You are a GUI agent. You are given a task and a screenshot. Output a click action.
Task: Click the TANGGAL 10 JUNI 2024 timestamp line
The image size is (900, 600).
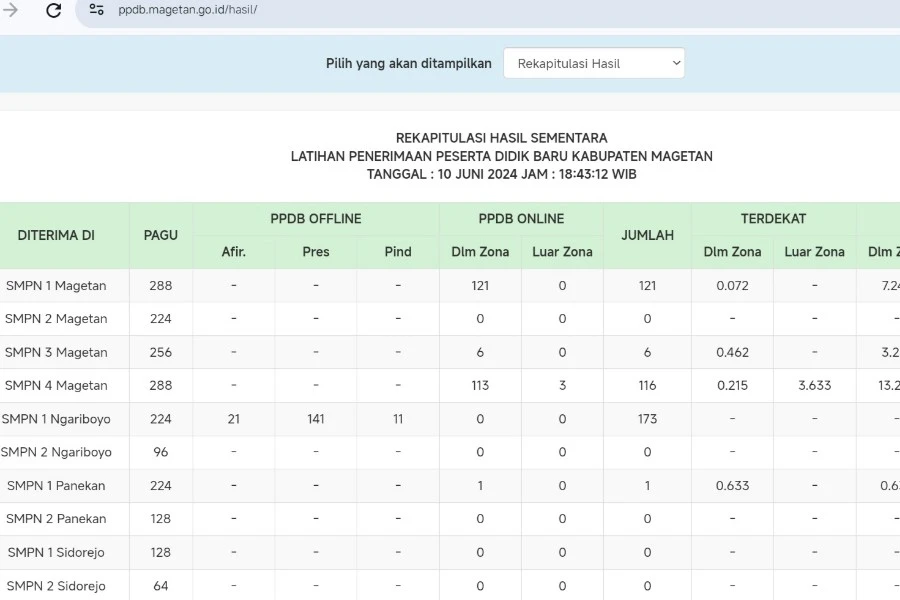[x=502, y=174]
